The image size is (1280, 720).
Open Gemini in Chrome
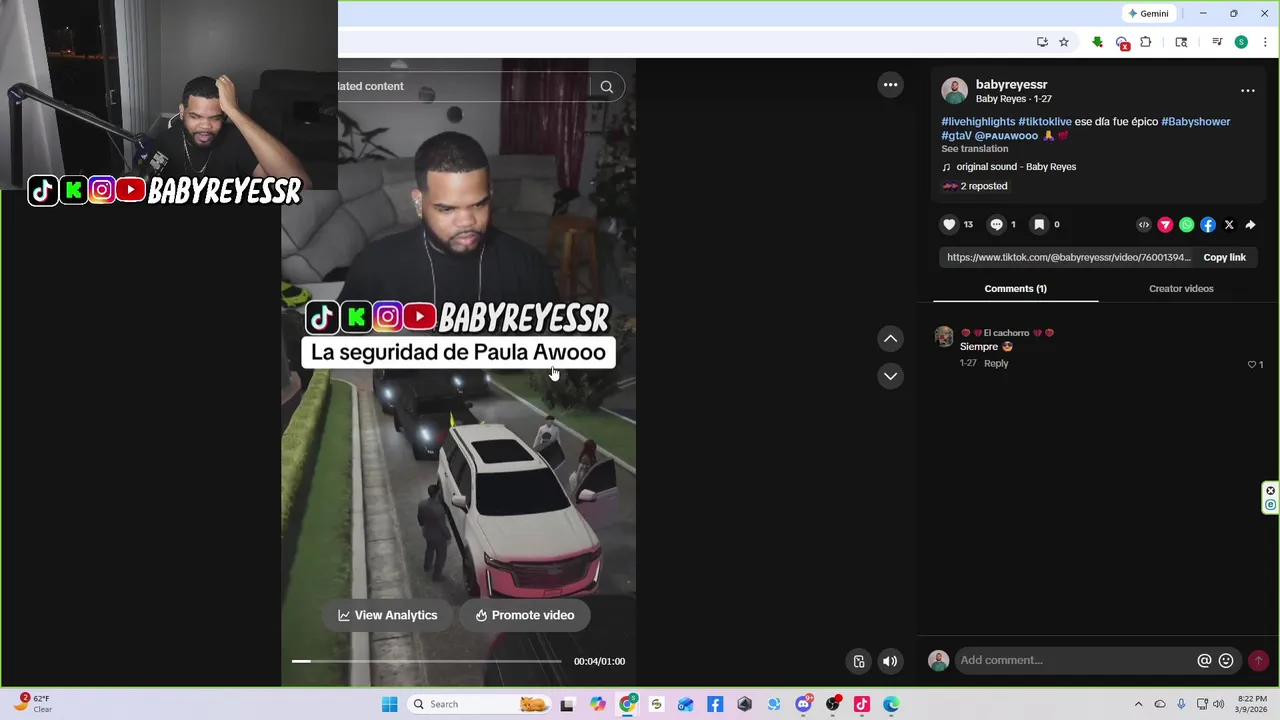pos(1148,14)
